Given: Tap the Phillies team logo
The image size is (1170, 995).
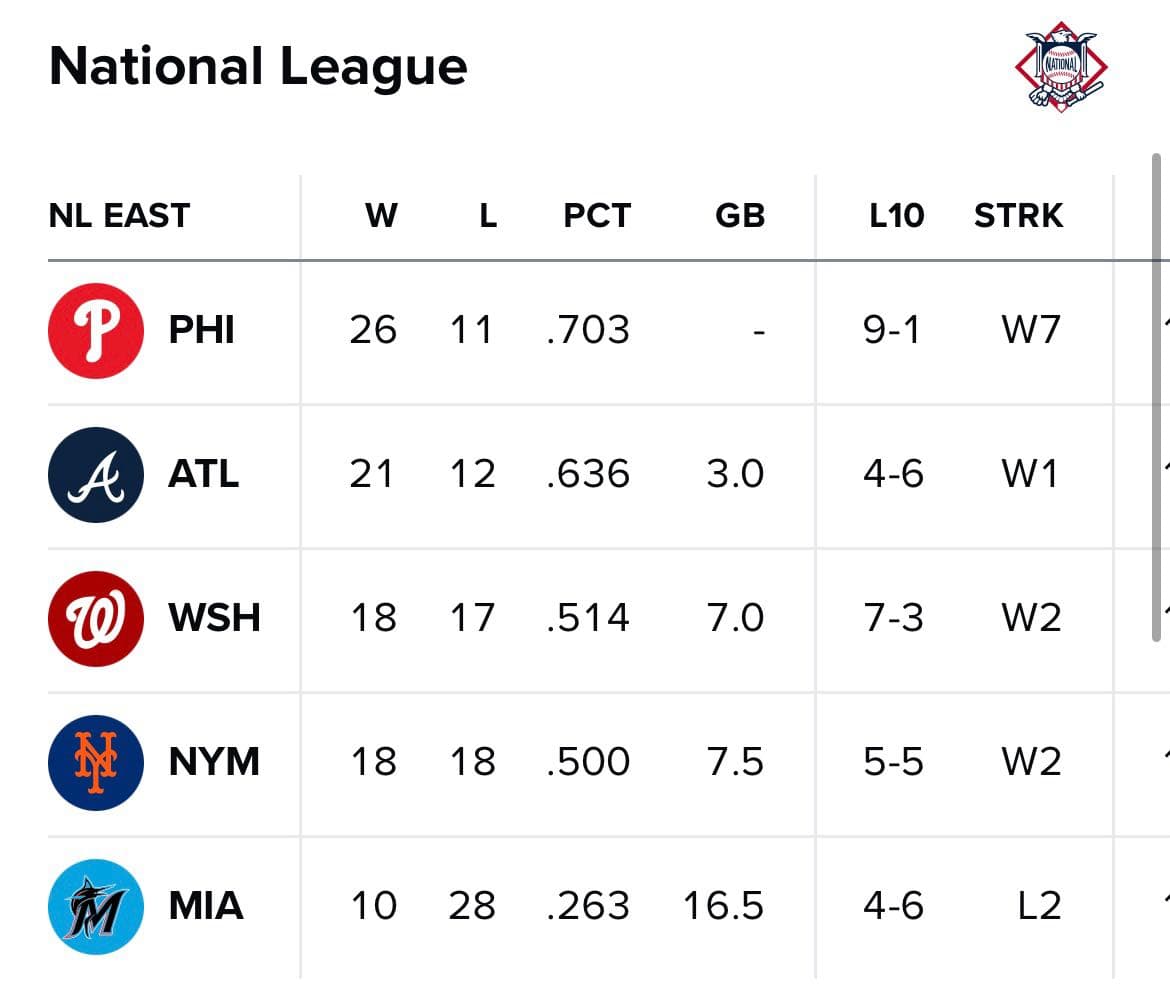Looking at the screenshot, I should [96, 331].
